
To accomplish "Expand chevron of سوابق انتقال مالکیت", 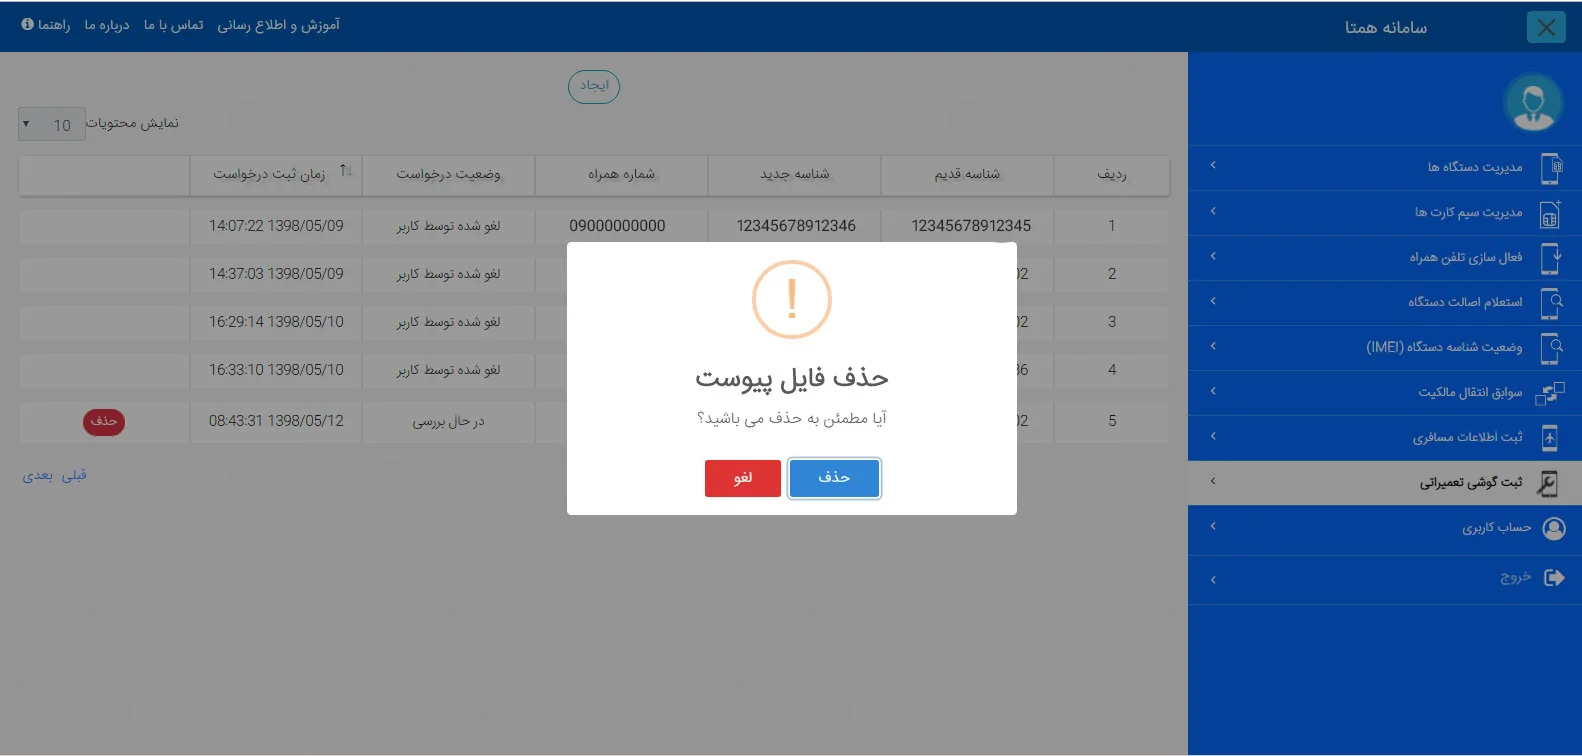I will 1213,391.
